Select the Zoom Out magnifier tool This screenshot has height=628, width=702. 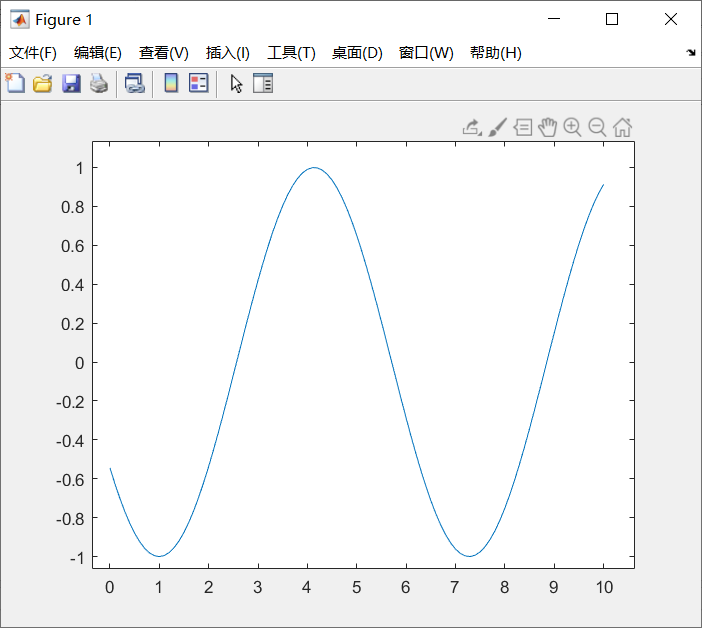coord(597,127)
